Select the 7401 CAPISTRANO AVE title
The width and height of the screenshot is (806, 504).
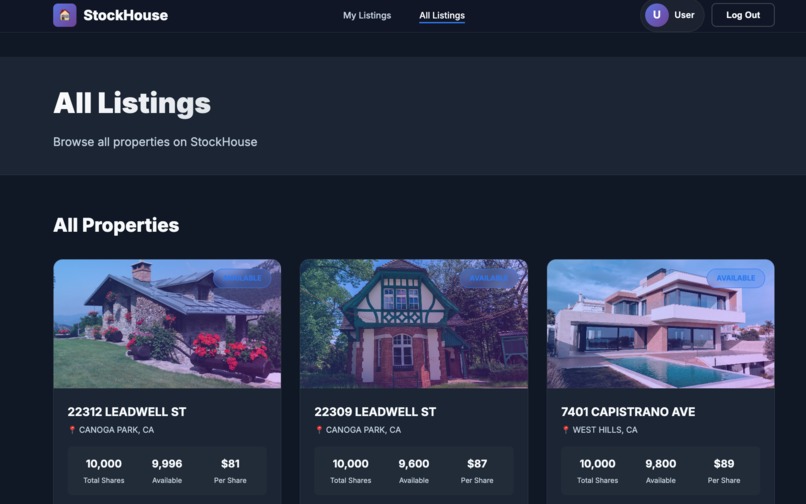628,412
